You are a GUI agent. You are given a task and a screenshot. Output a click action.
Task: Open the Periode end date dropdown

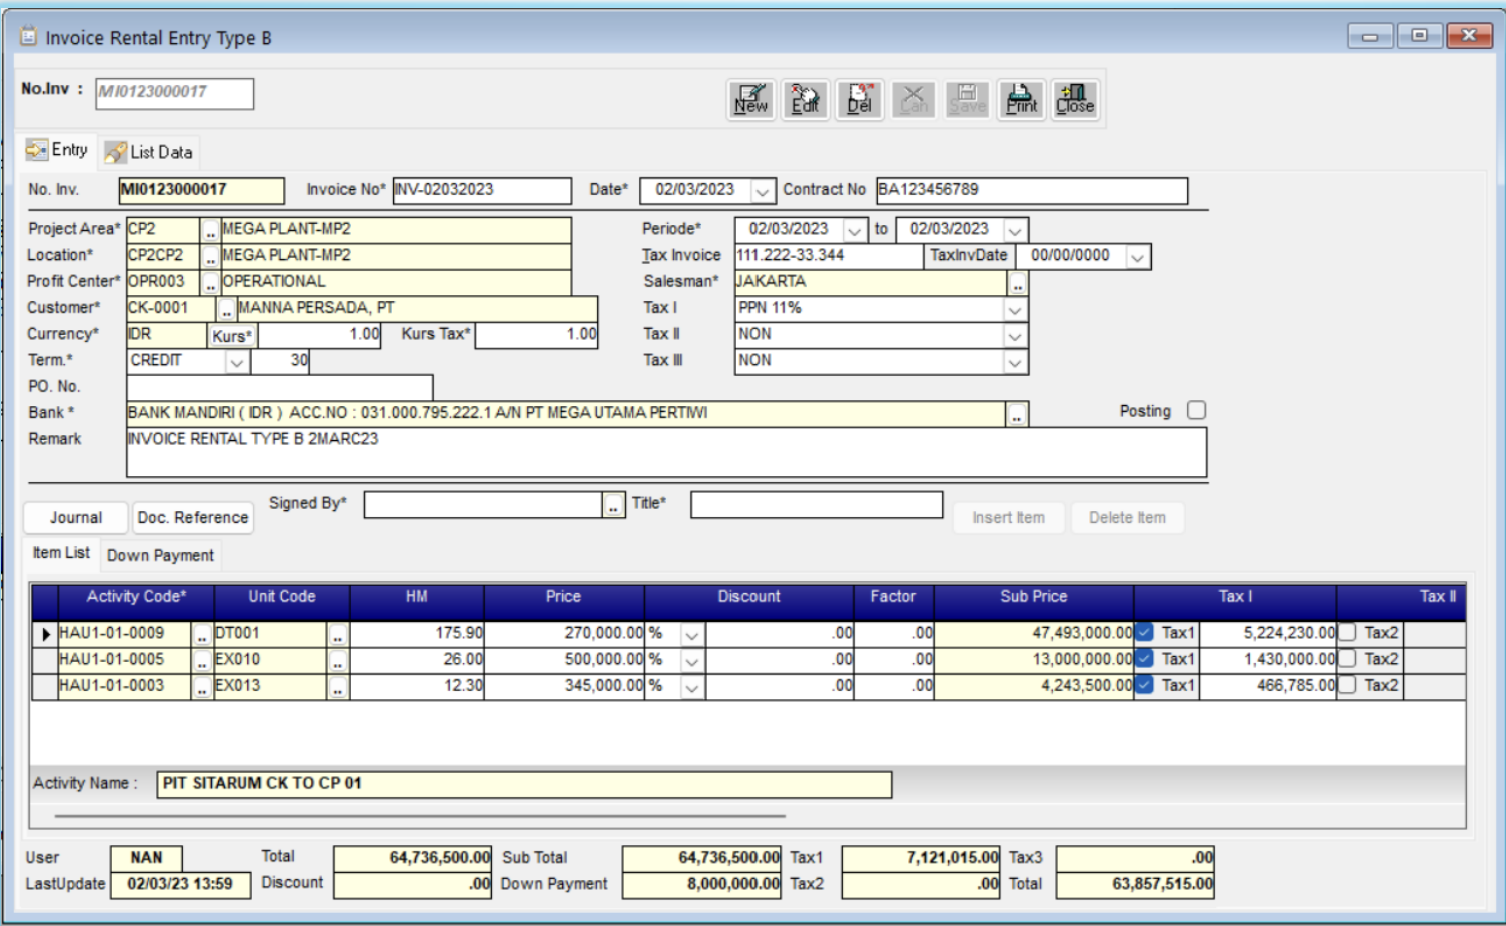point(1015,230)
